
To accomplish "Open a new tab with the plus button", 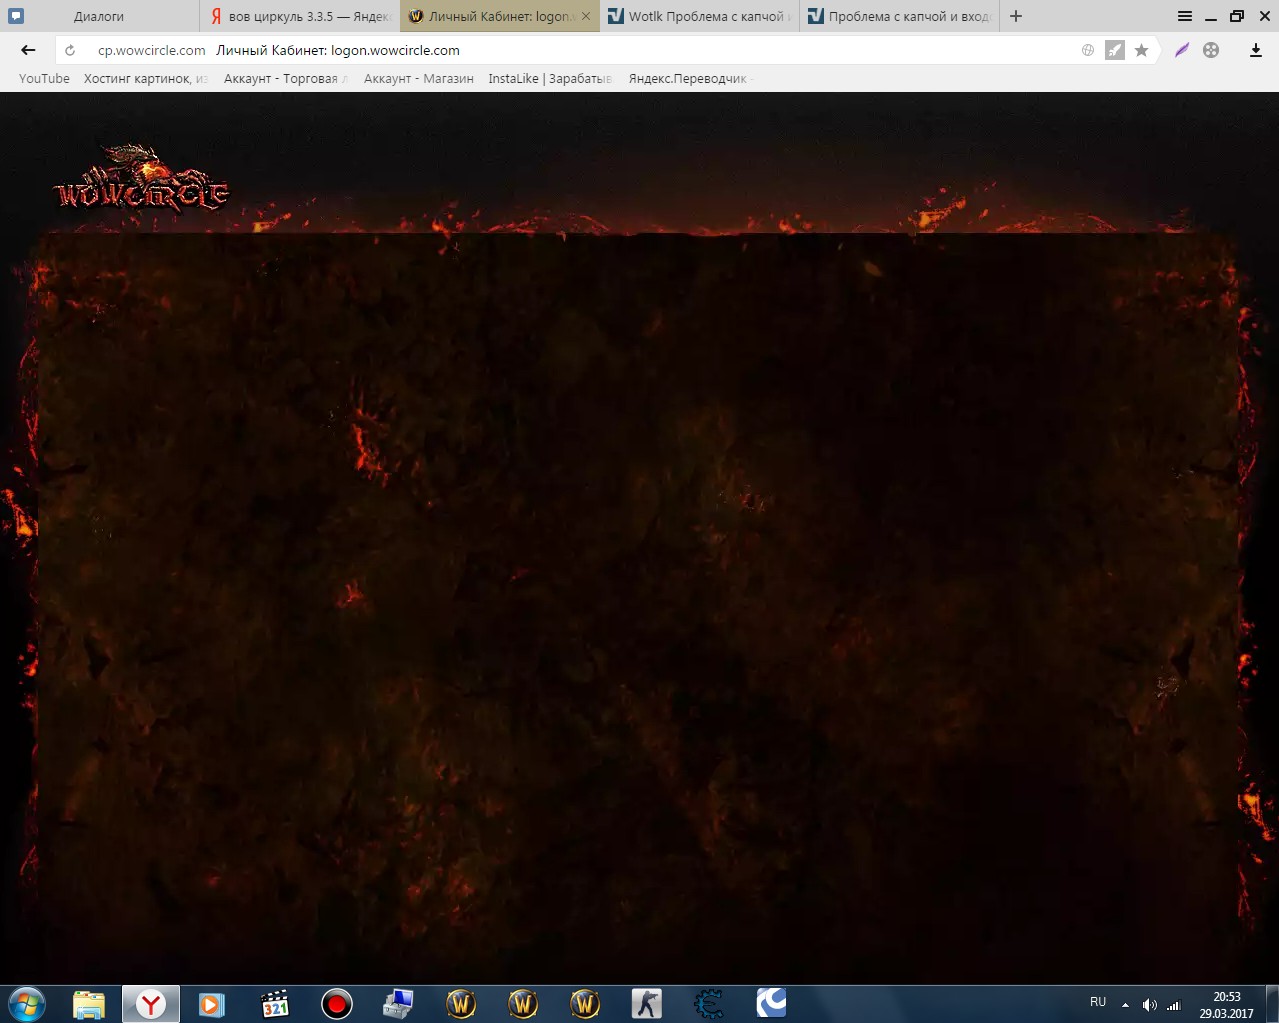I will (x=1016, y=16).
